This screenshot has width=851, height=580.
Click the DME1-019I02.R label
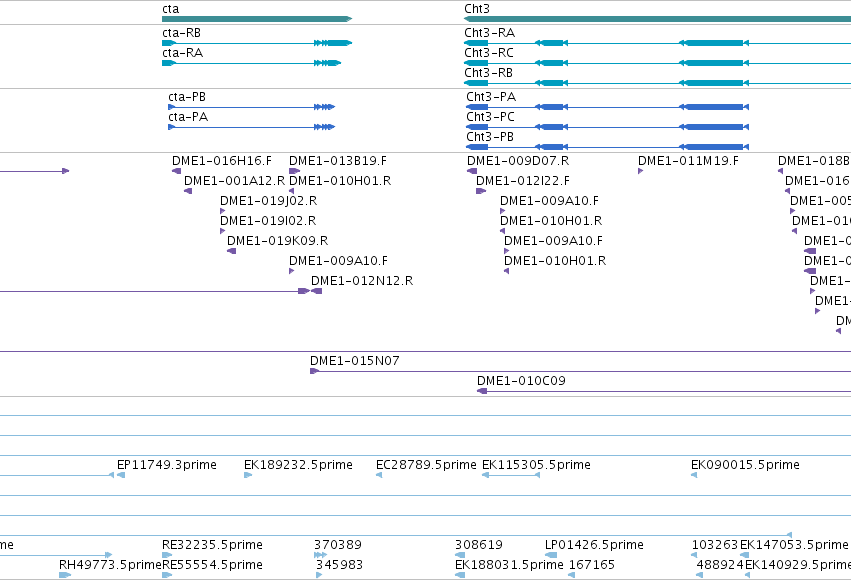[x=268, y=221]
